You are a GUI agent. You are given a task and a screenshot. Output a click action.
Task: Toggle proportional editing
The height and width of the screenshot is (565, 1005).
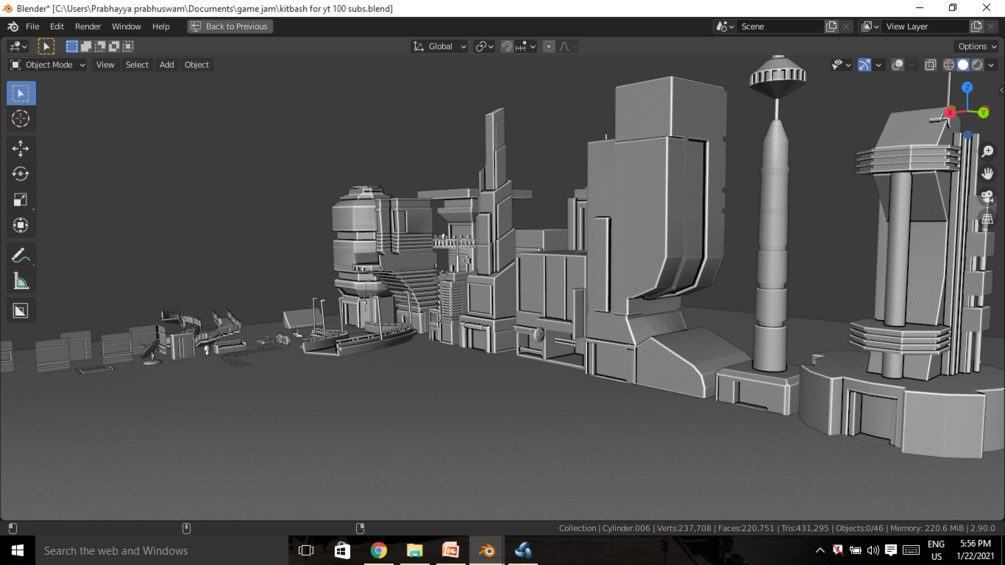coord(549,47)
